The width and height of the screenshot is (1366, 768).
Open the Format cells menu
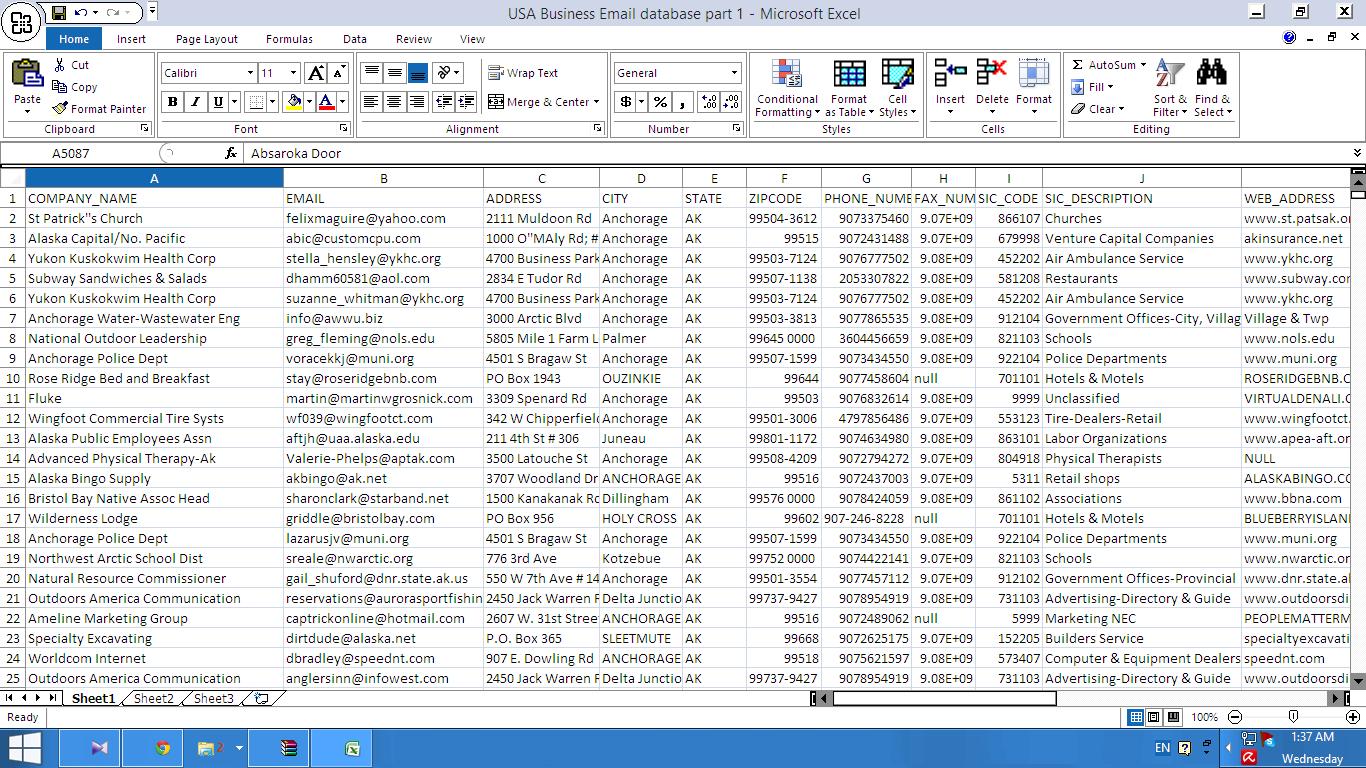coord(1034,86)
